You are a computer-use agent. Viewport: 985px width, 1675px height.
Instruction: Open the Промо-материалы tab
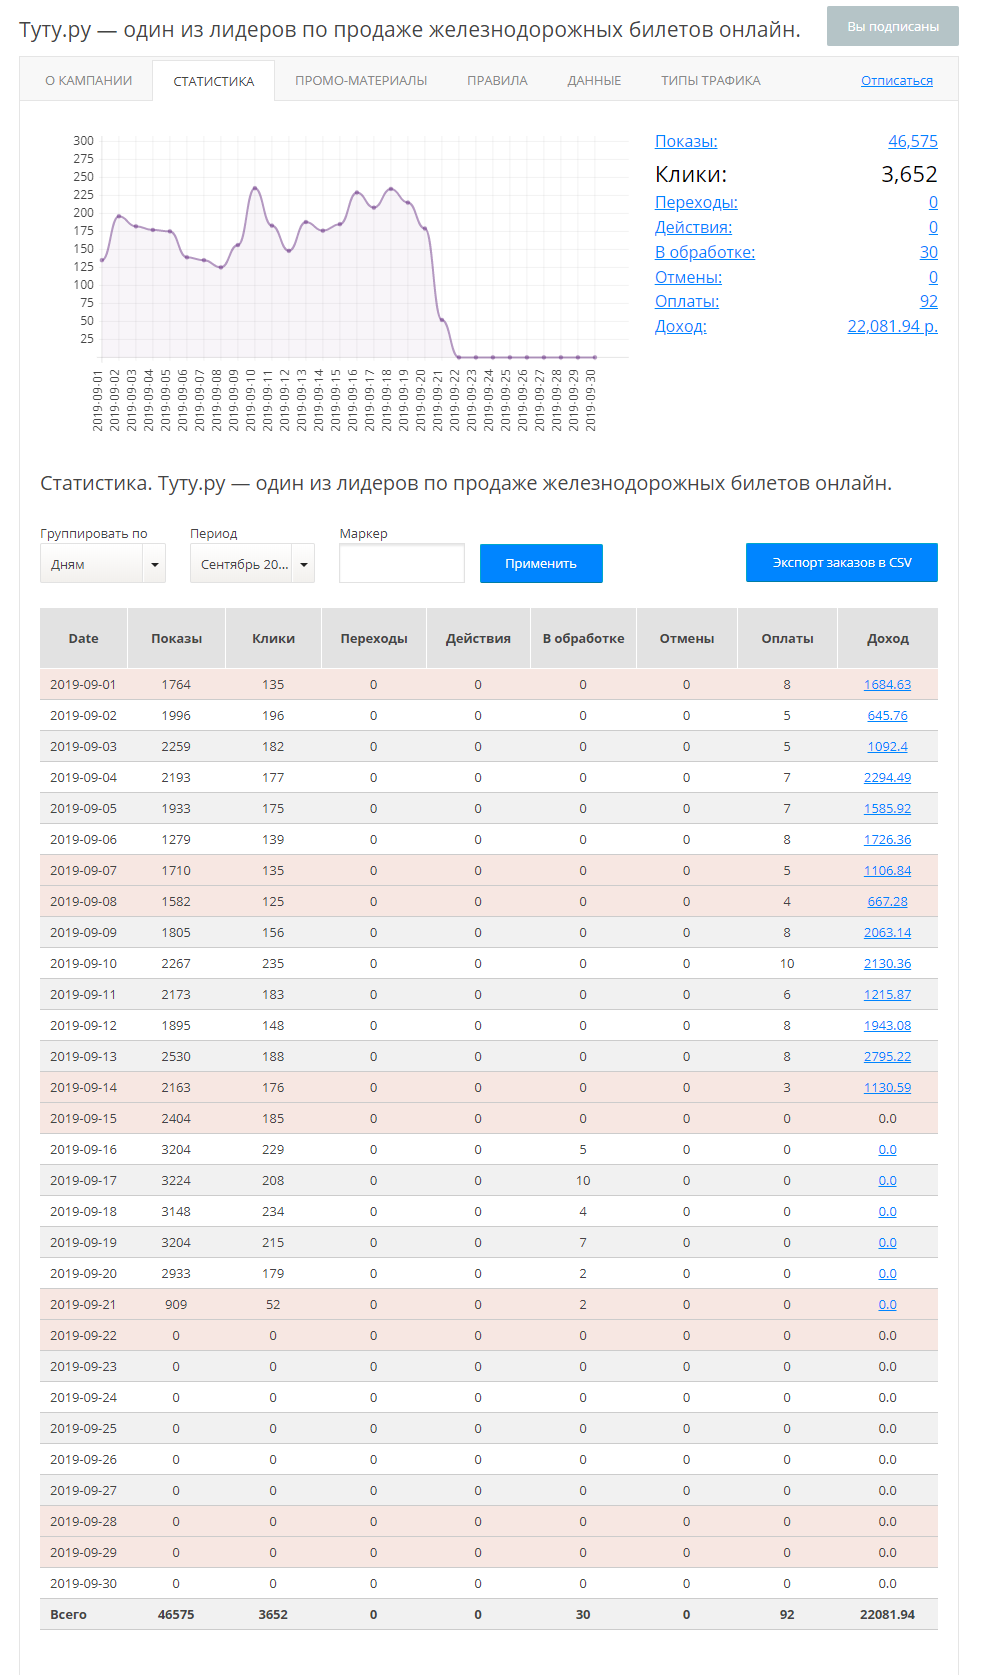click(361, 80)
